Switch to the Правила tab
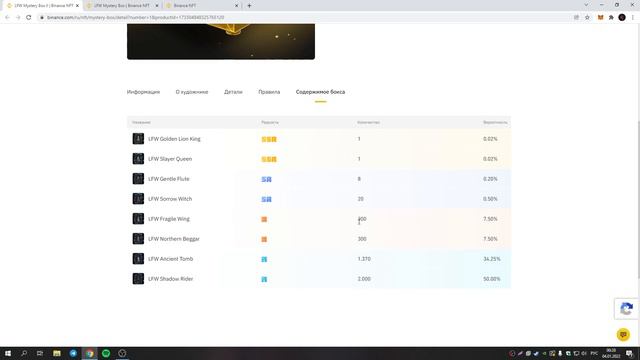The image size is (640, 360). [x=269, y=92]
